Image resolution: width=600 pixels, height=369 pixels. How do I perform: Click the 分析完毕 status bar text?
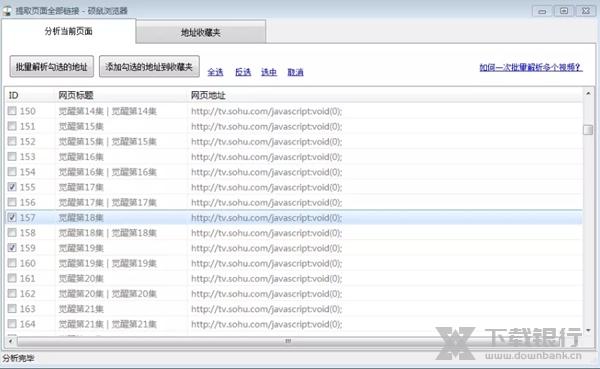tap(18, 358)
